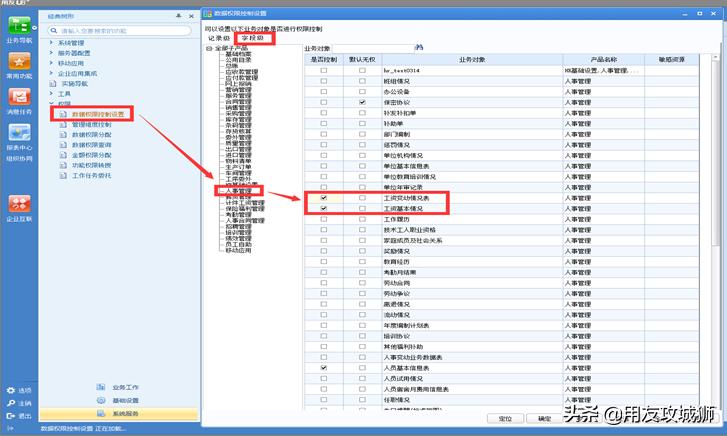Open 数据权限控制设置 in the tree
This screenshot has width=727, height=436.
point(98,114)
